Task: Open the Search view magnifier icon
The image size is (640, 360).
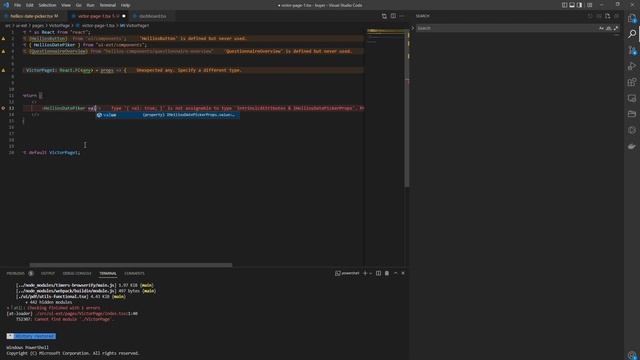Action: [x=632, y=34]
